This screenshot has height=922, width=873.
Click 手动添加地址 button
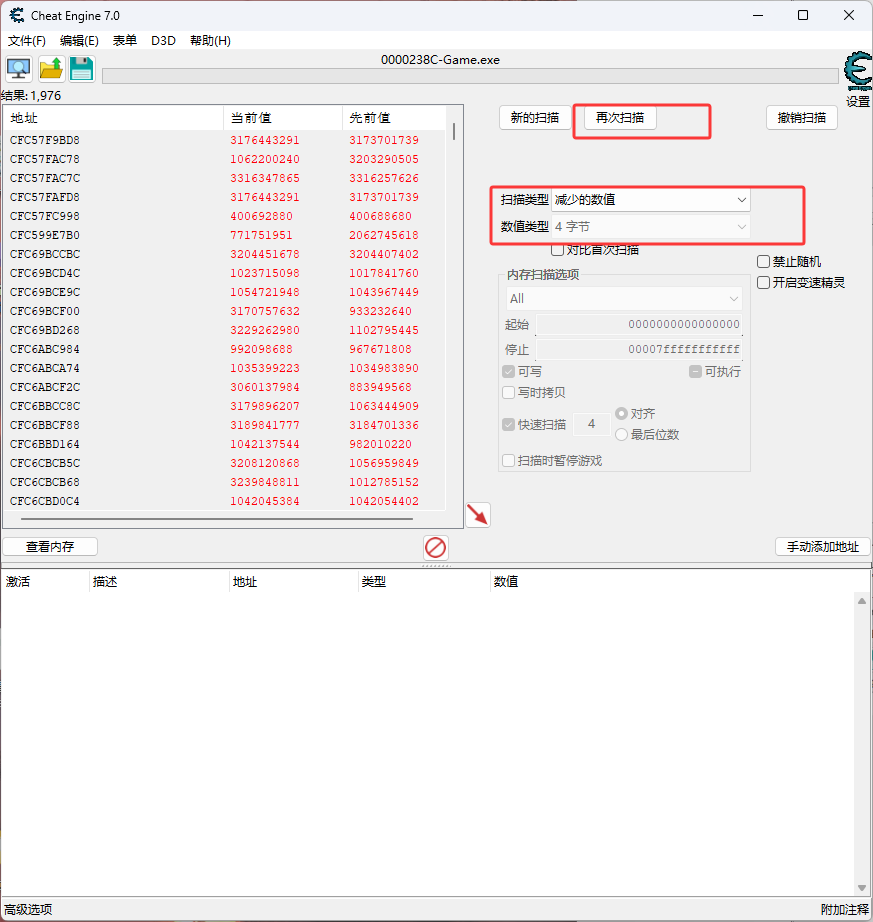coord(822,547)
